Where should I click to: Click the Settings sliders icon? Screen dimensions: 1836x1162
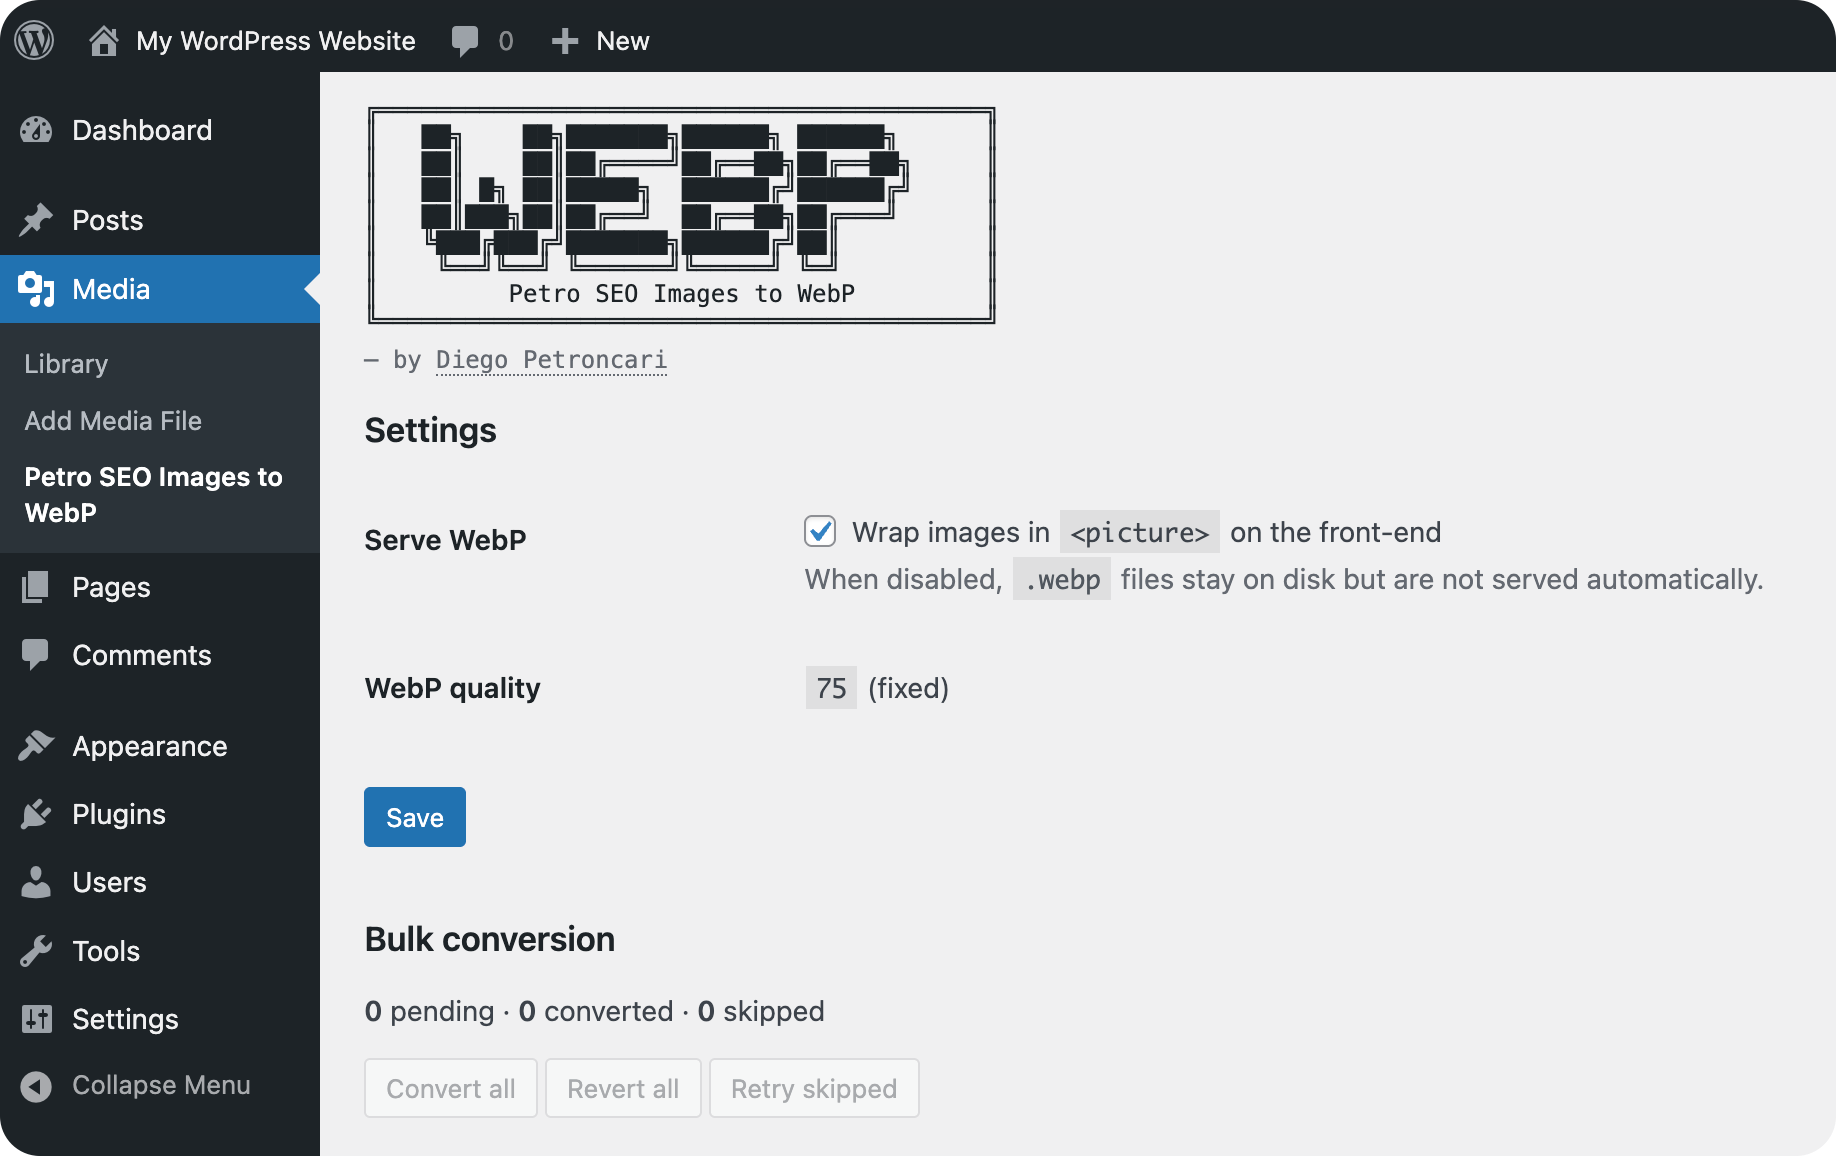click(x=36, y=1019)
